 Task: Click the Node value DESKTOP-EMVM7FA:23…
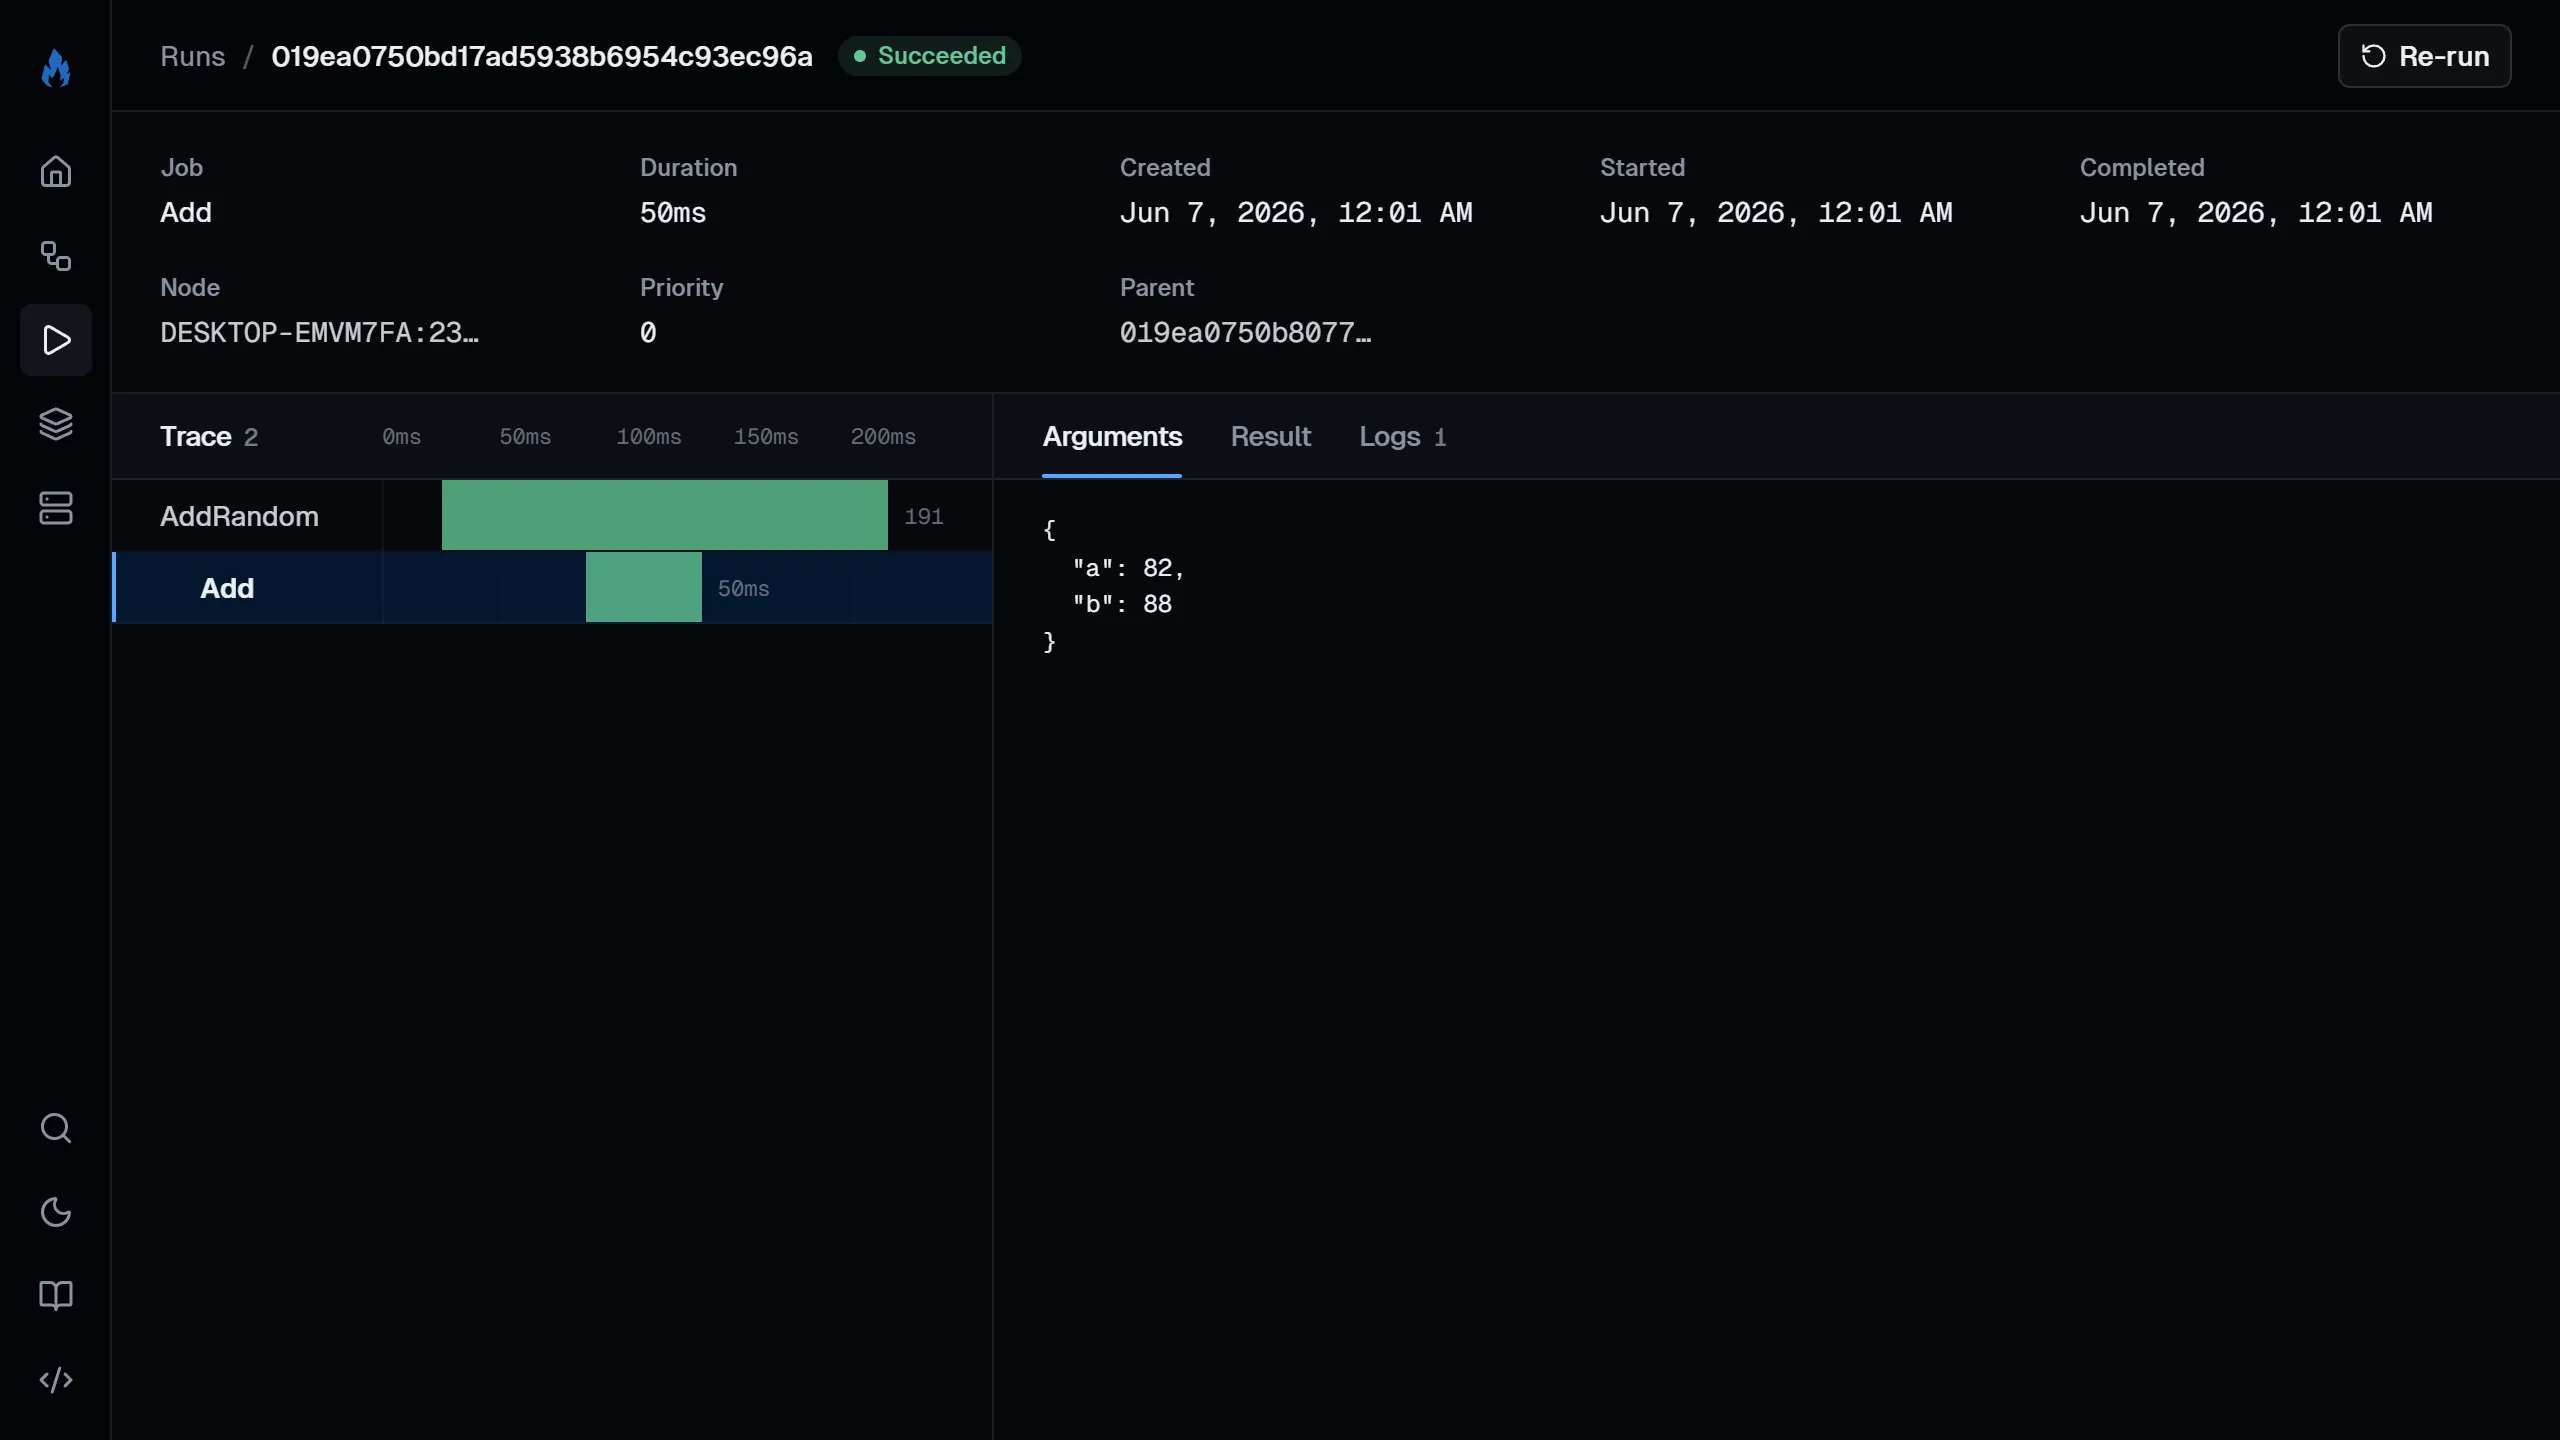(x=319, y=333)
